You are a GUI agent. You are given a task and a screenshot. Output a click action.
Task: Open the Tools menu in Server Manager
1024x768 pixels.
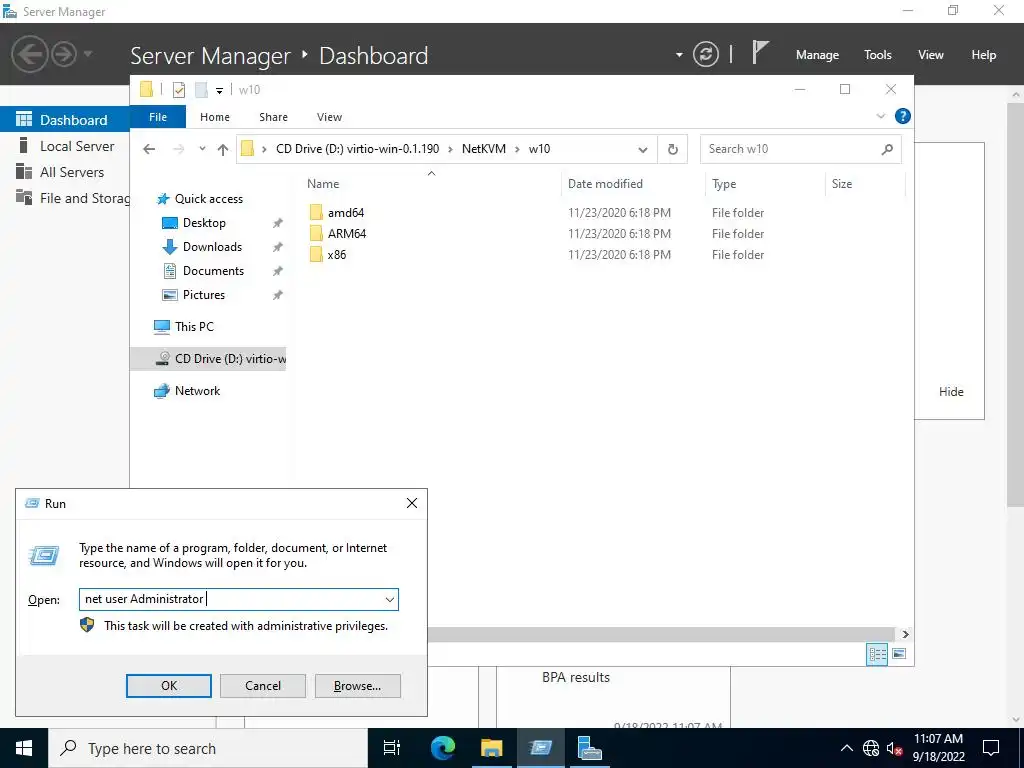pos(878,55)
